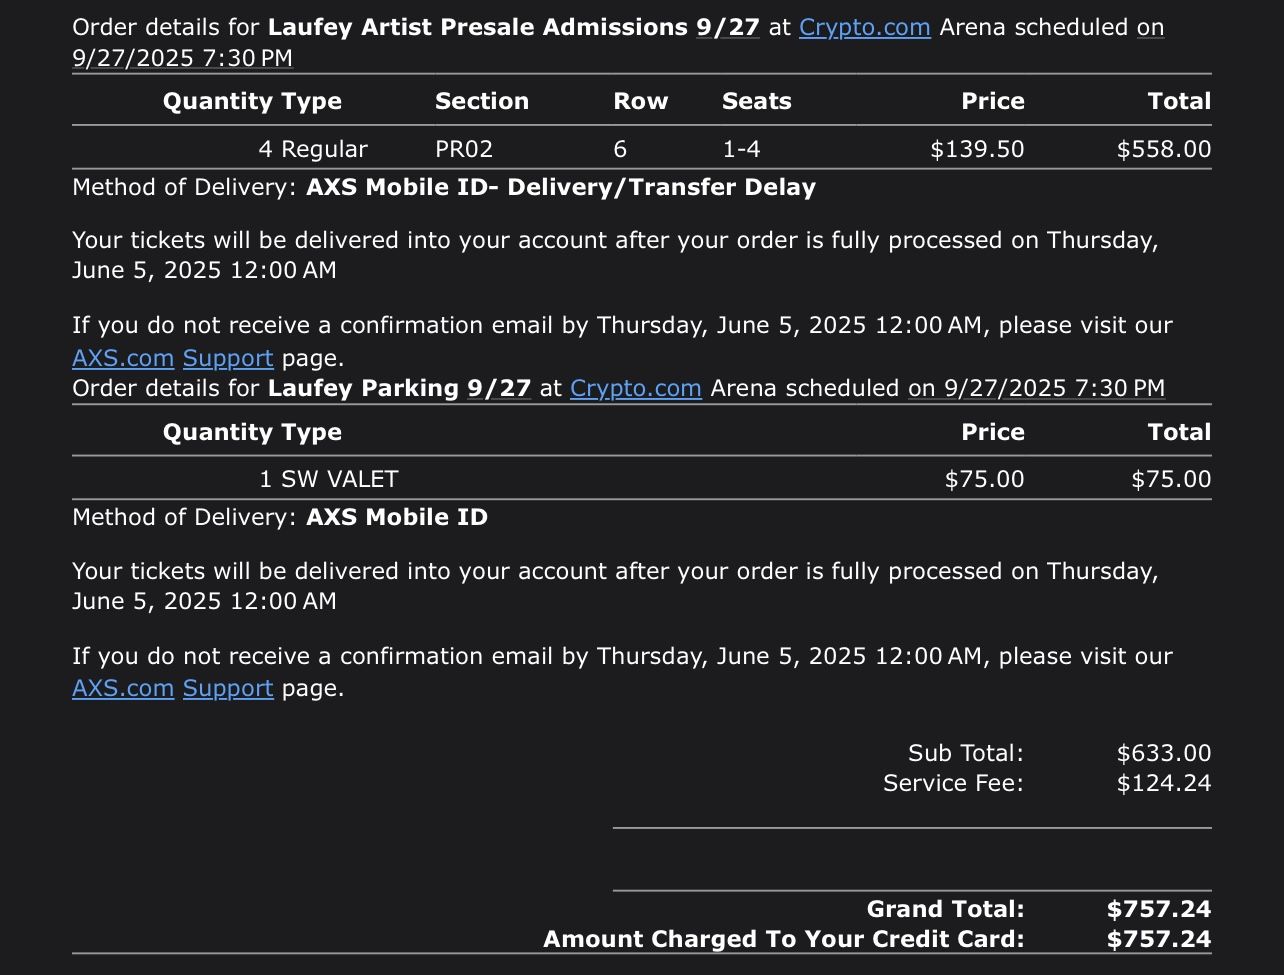Screen dimensions: 1284x975
Task: Select the Amount Charged To Your Credit Card value
Action: (x=1158, y=939)
